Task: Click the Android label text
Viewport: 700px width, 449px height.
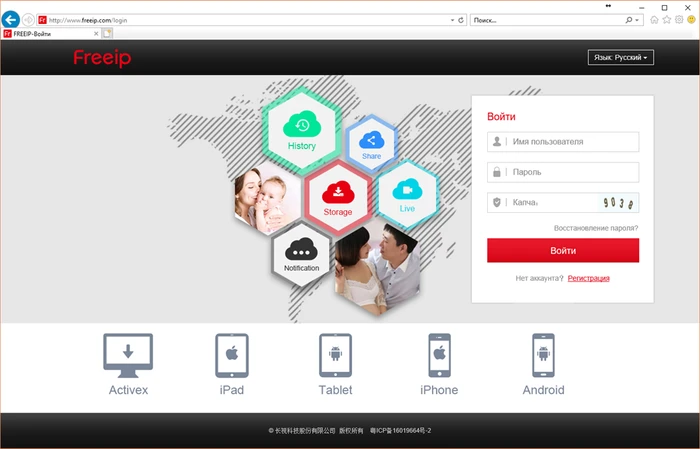Action: [x=543, y=390]
